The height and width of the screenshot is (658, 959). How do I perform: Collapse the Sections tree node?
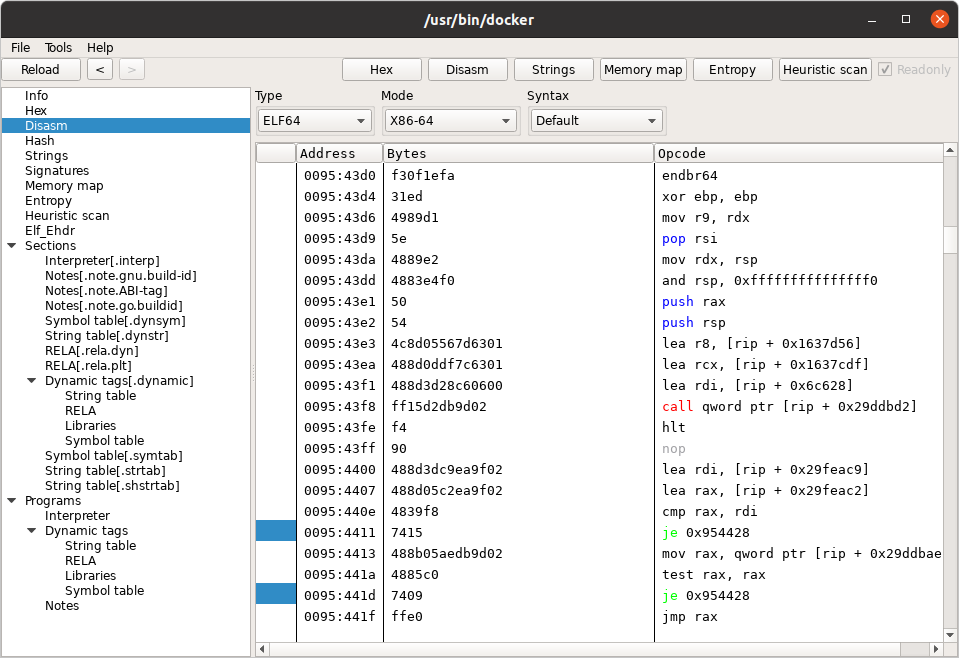(x=12, y=246)
